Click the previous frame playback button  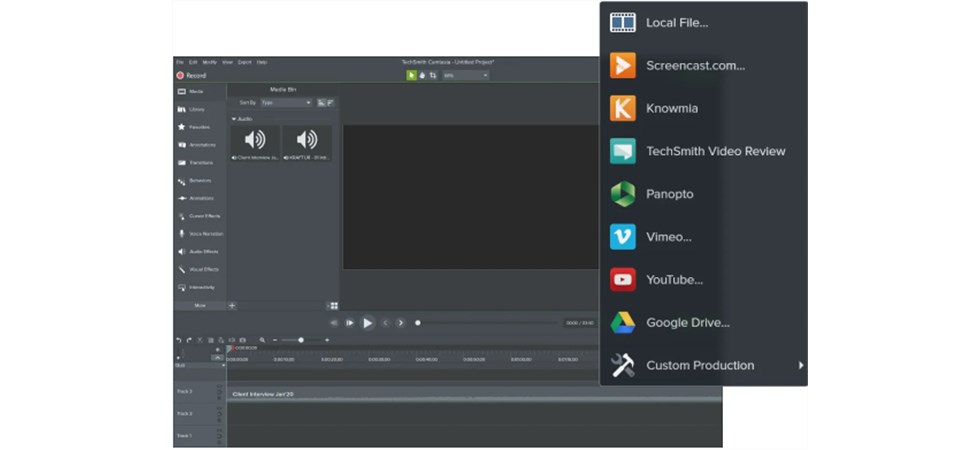[x=334, y=323]
